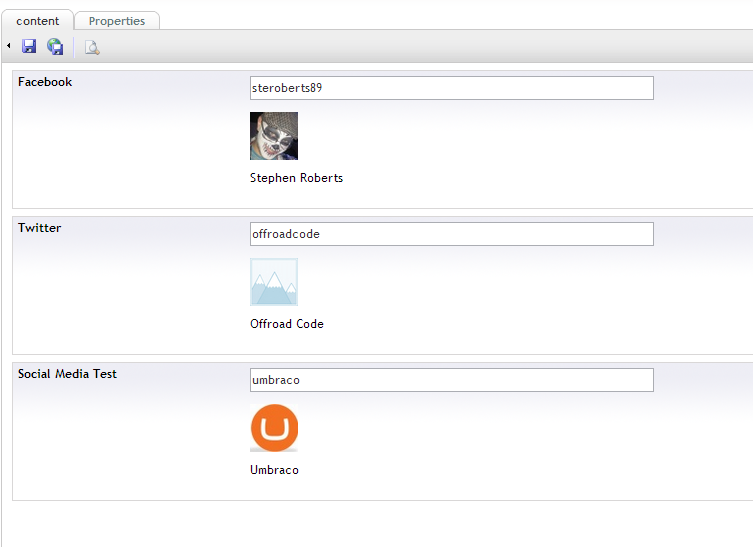
Task: Click the Preview page magnifier icon
Action: coord(92,48)
